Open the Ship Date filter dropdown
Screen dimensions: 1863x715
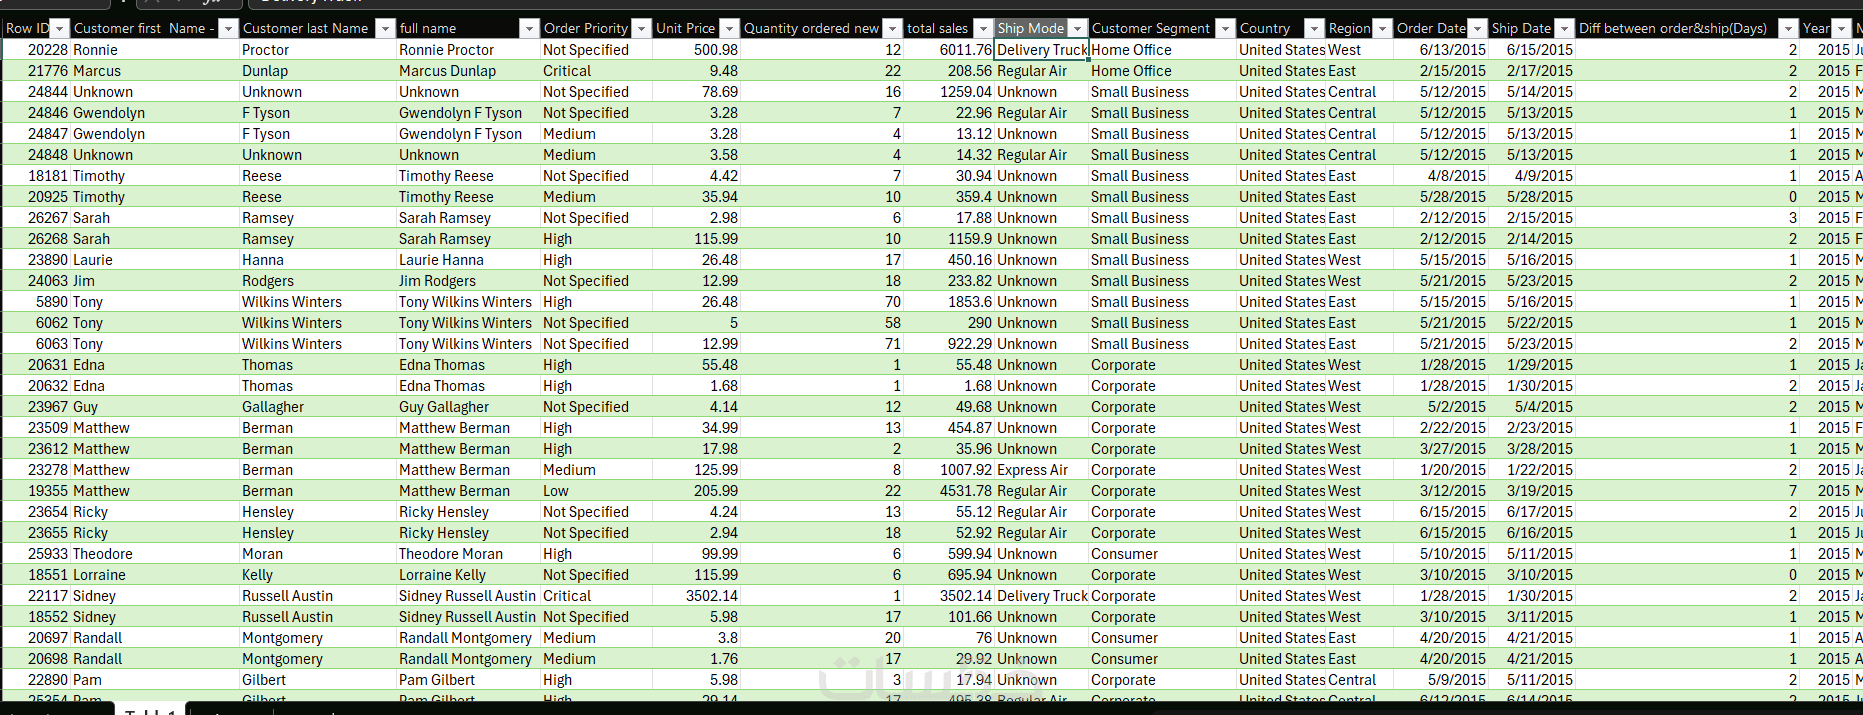(1565, 29)
